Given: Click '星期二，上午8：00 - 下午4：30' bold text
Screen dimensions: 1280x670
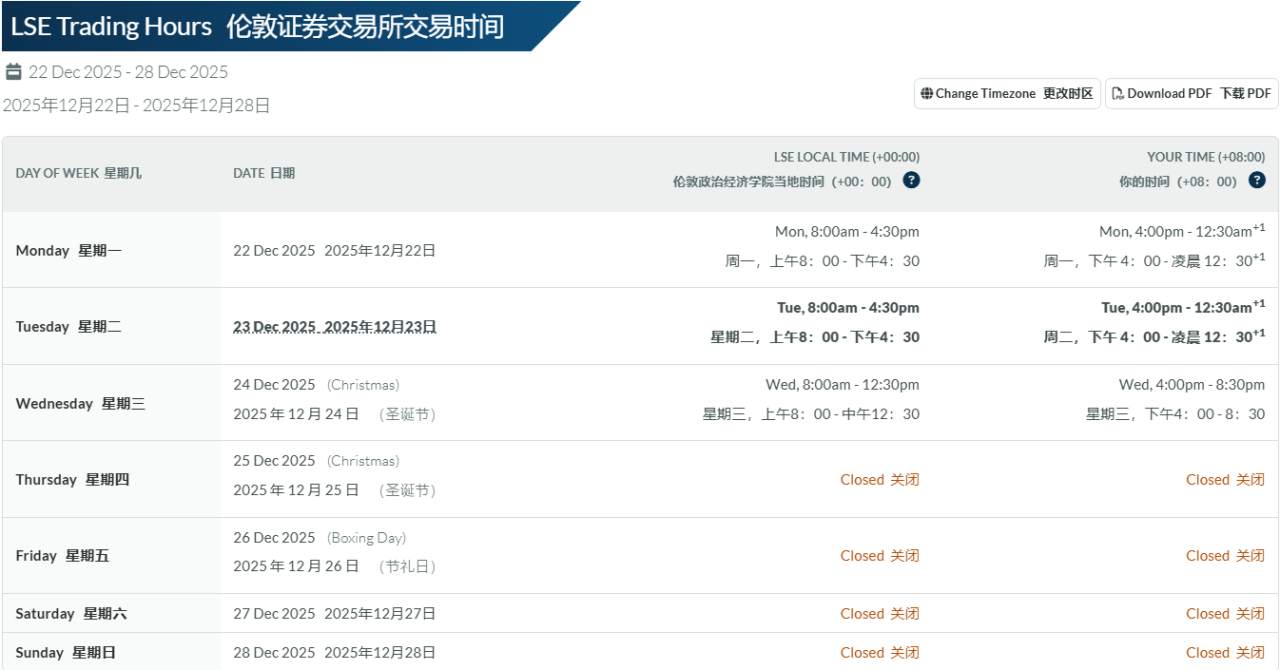Looking at the screenshot, I should point(815,338).
